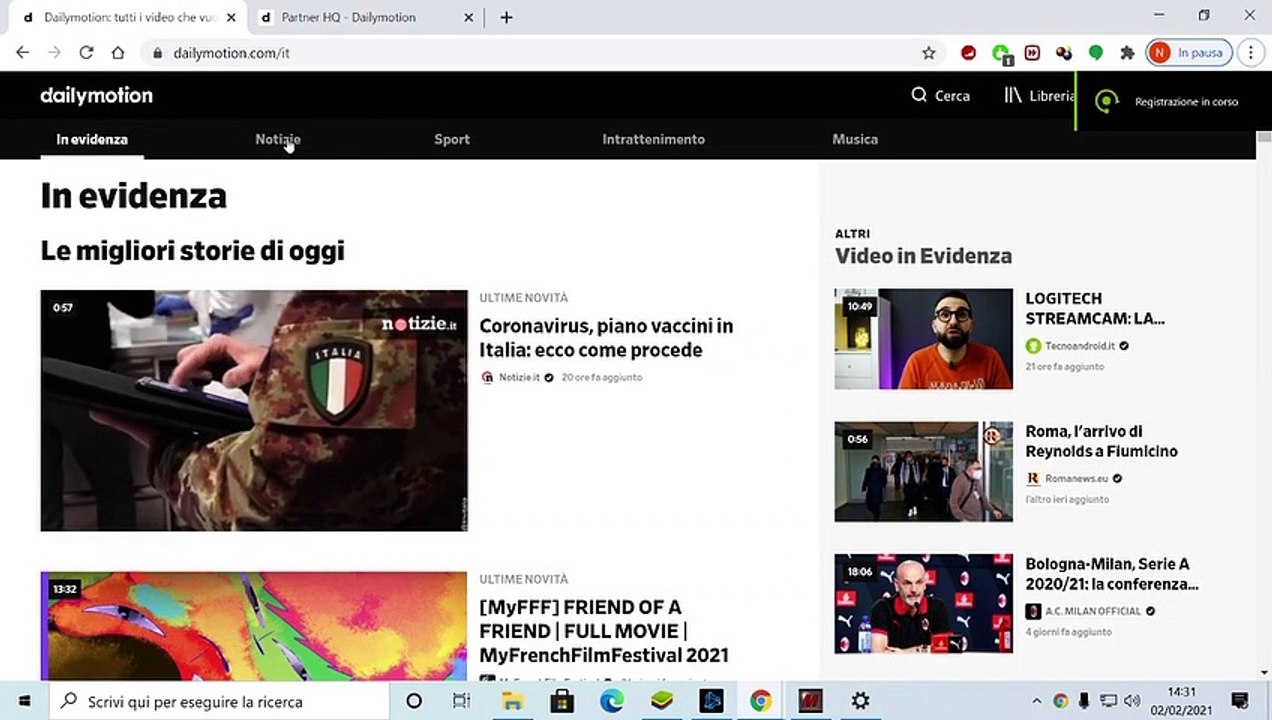Open Task View in the taskbar
1272x720 pixels.
click(461, 701)
